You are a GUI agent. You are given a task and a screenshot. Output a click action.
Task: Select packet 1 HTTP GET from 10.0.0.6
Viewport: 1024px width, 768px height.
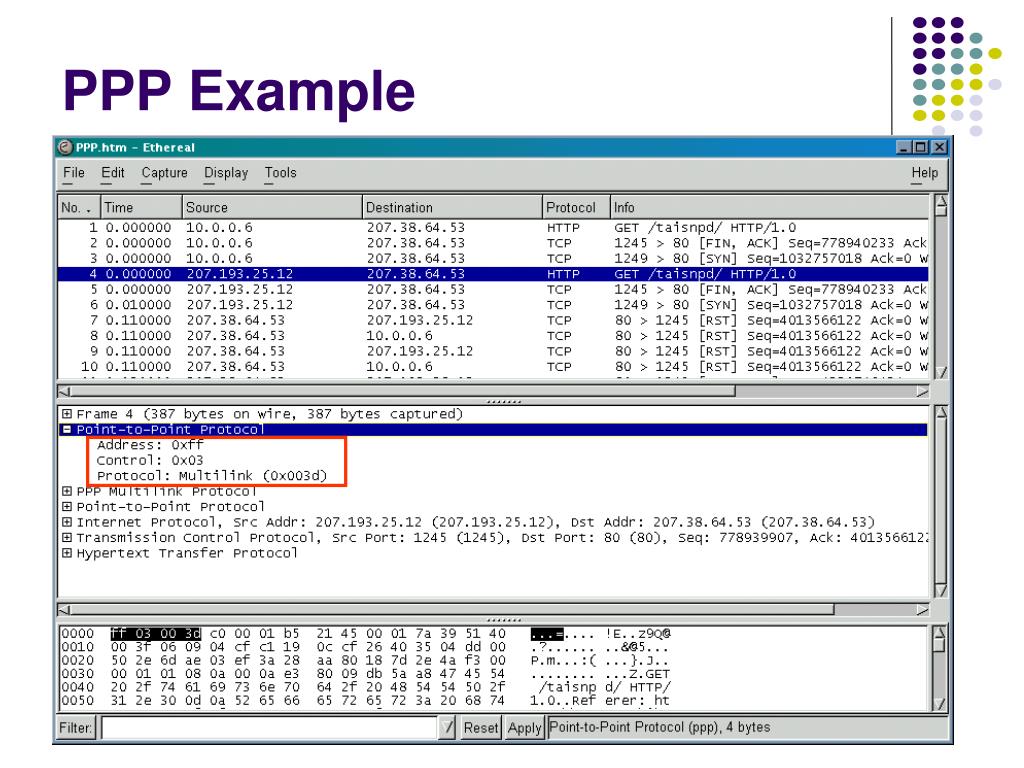click(x=493, y=228)
